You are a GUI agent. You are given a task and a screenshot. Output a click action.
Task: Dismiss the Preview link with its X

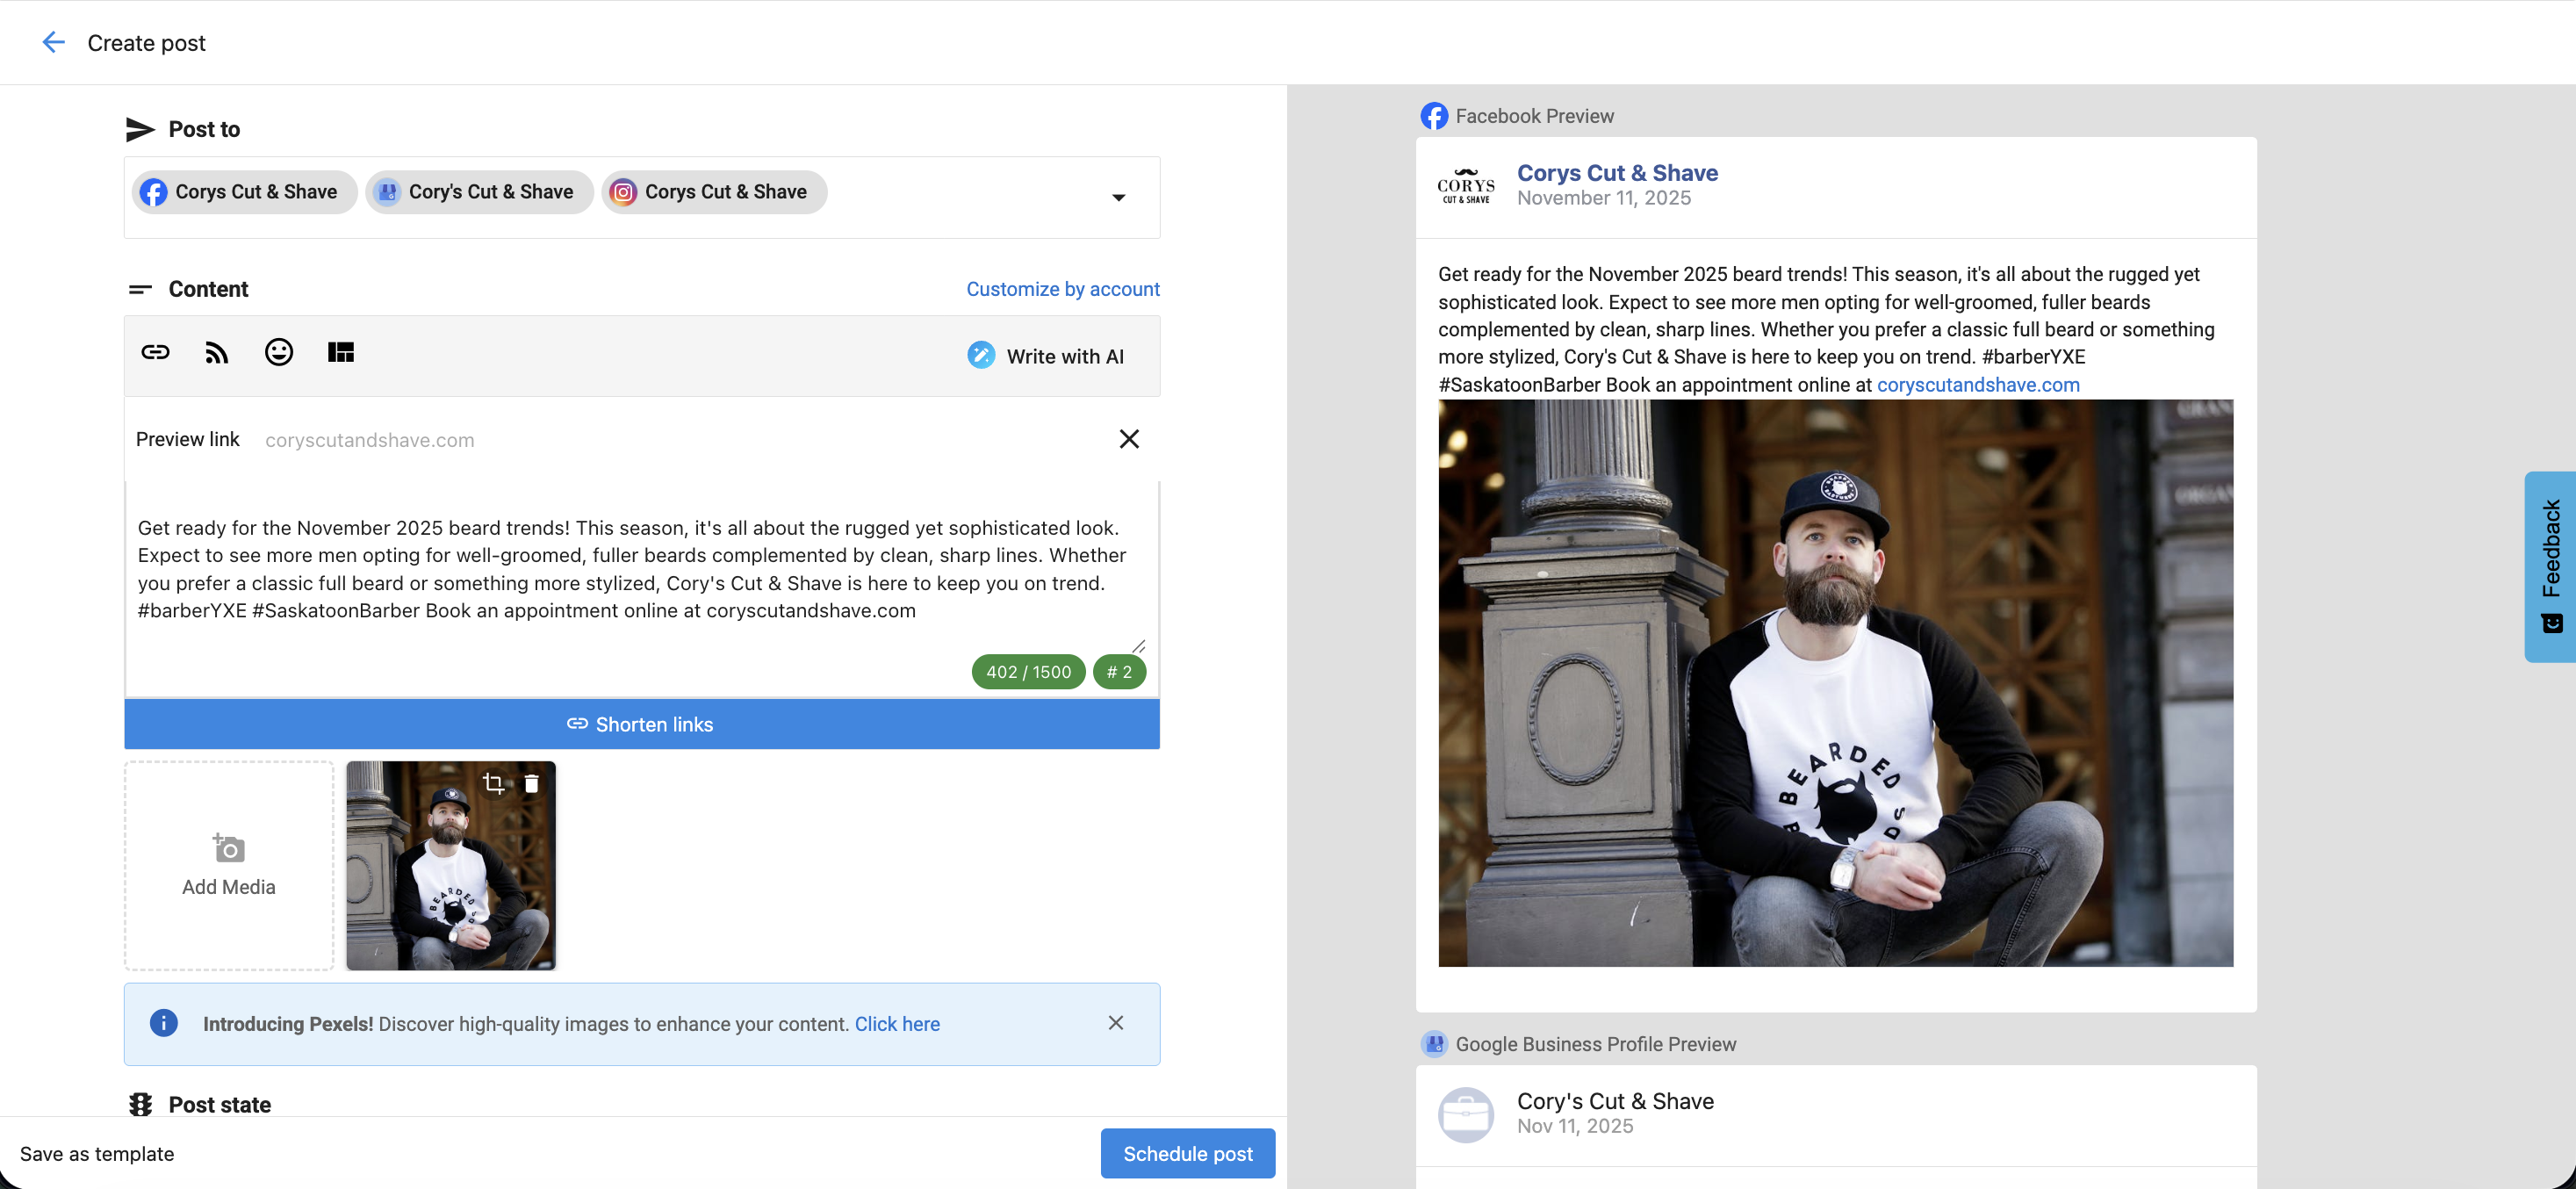click(1129, 439)
